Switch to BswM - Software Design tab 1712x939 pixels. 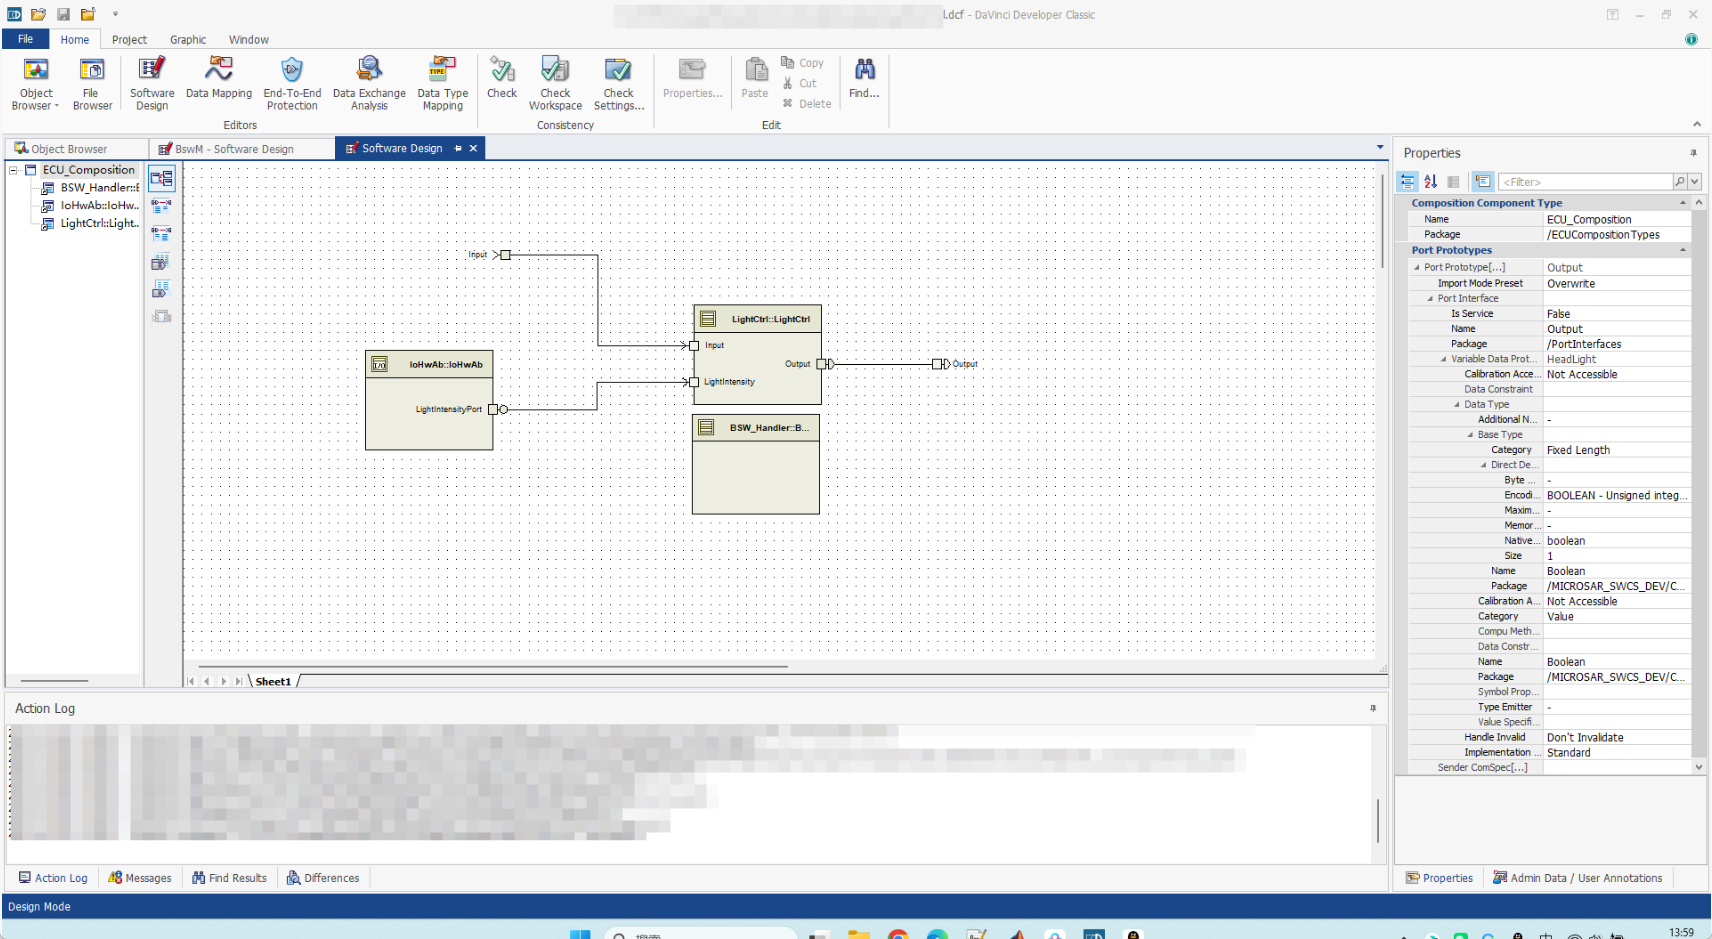[234, 149]
